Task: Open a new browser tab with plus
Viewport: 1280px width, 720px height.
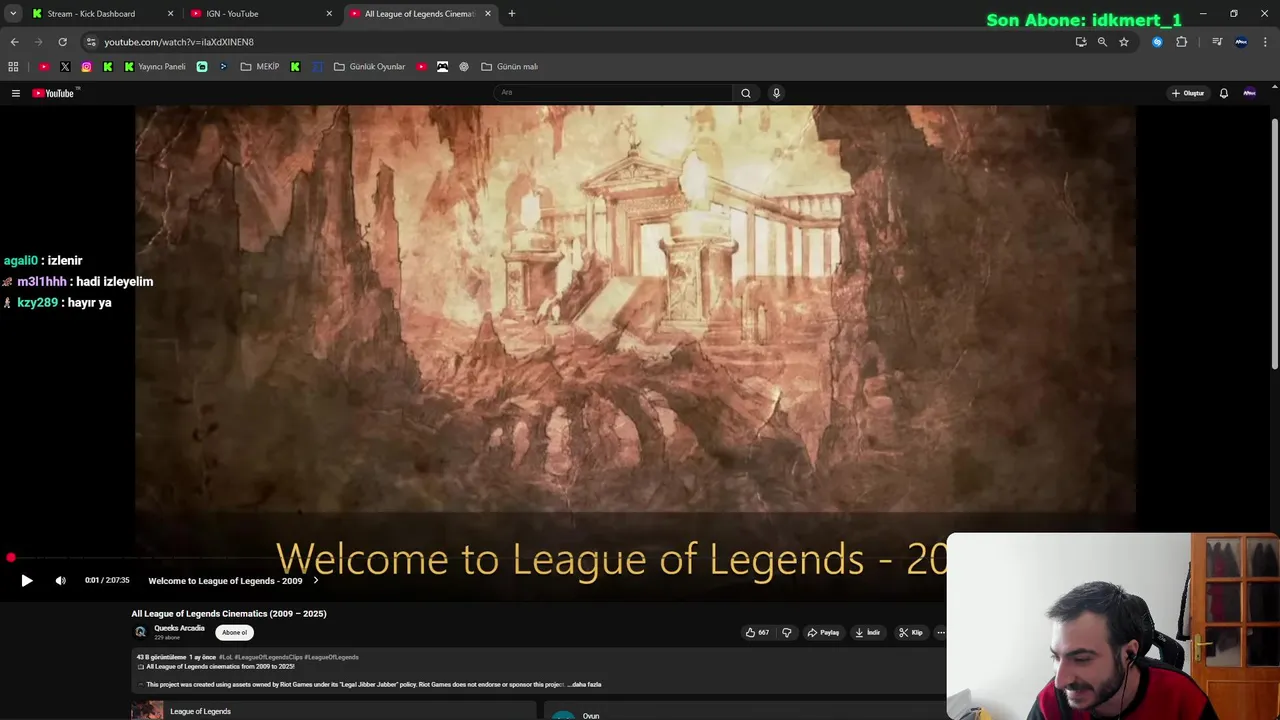Action: point(512,14)
